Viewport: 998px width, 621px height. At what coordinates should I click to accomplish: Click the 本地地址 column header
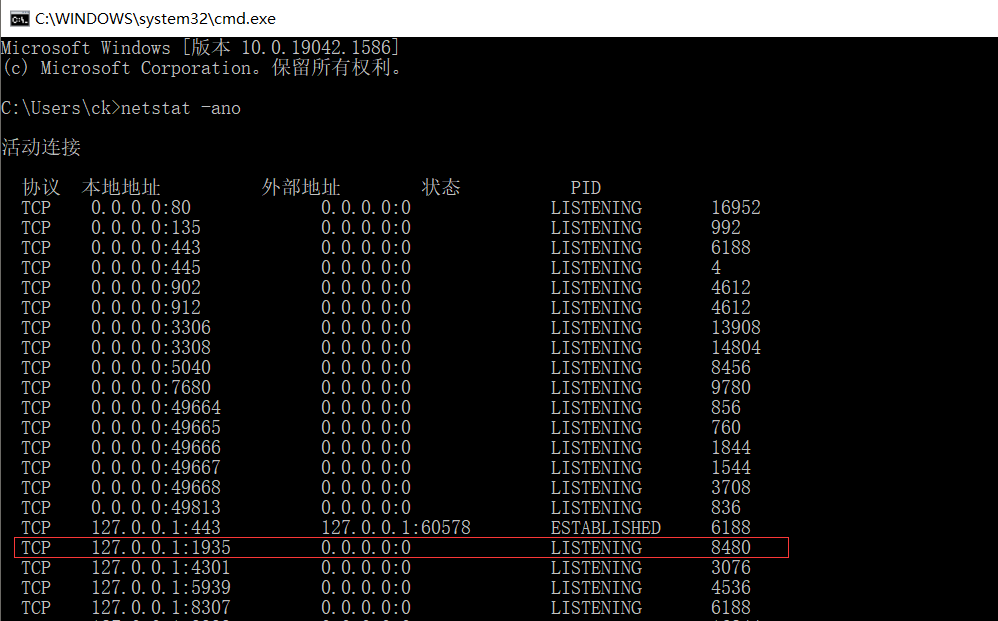click(x=121, y=188)
